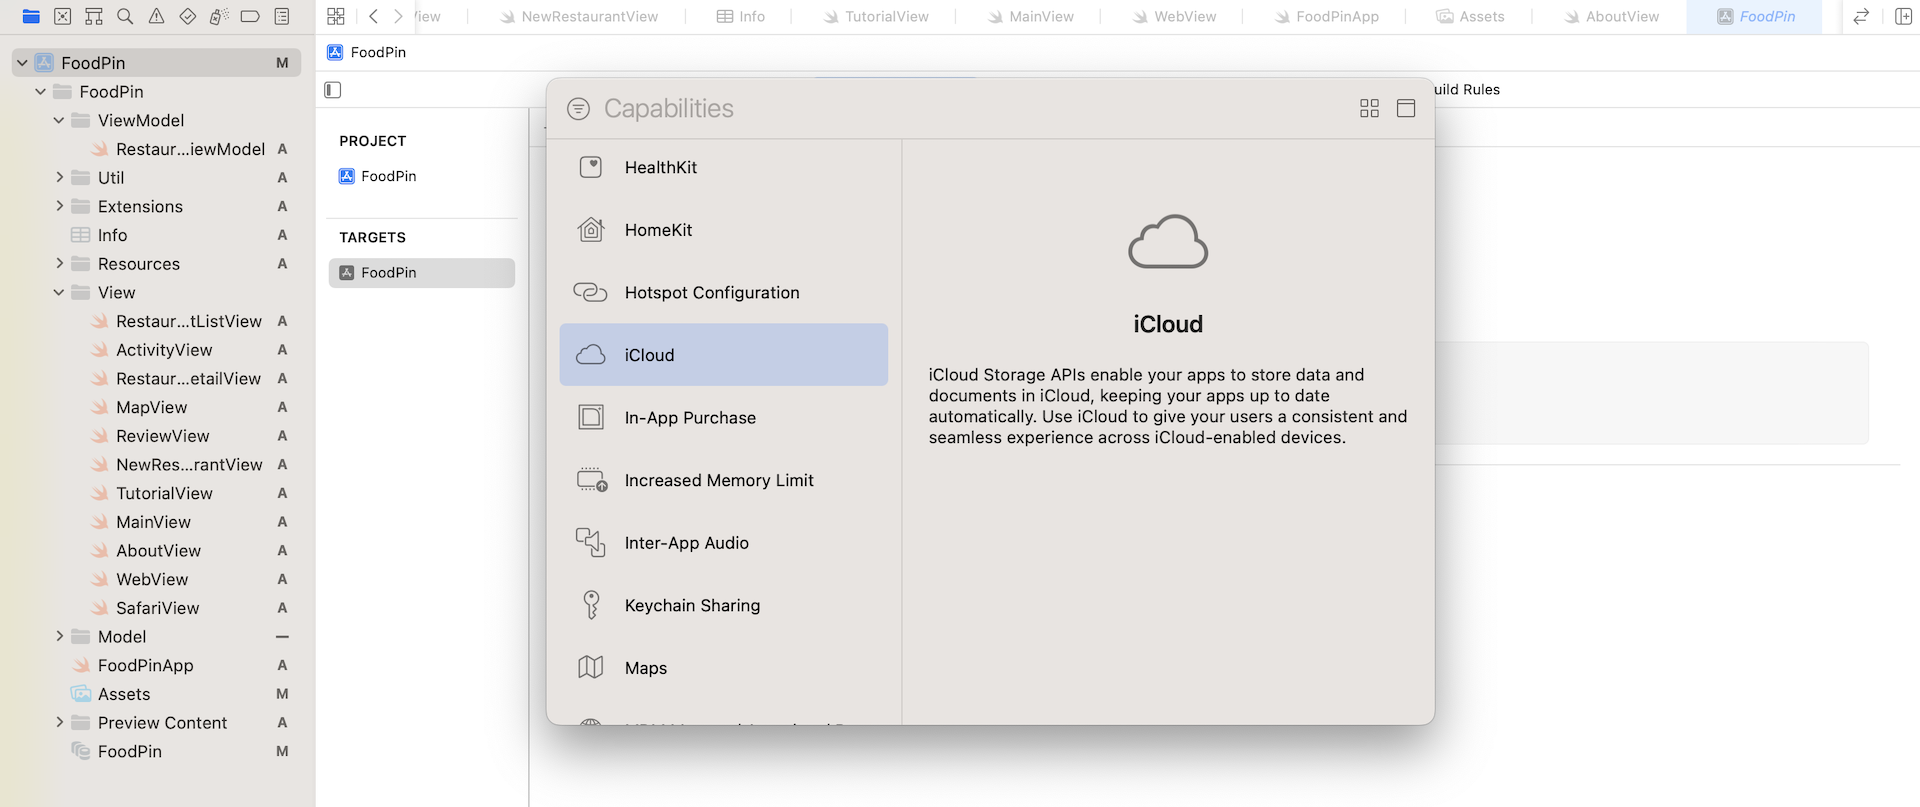Viewport: 1920px width, 807px height.
Task: Select the In-App Purchase capability
Action: 724,418
